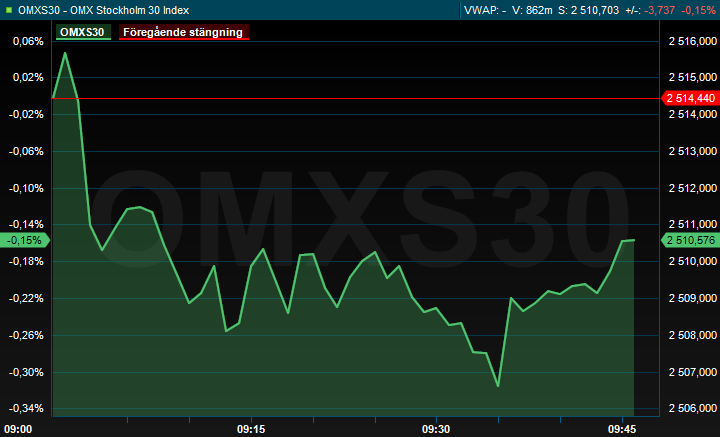This screenshot has height=437, width=720.
Task: Click the 09:00 time axis label
Action: point(18,429)
